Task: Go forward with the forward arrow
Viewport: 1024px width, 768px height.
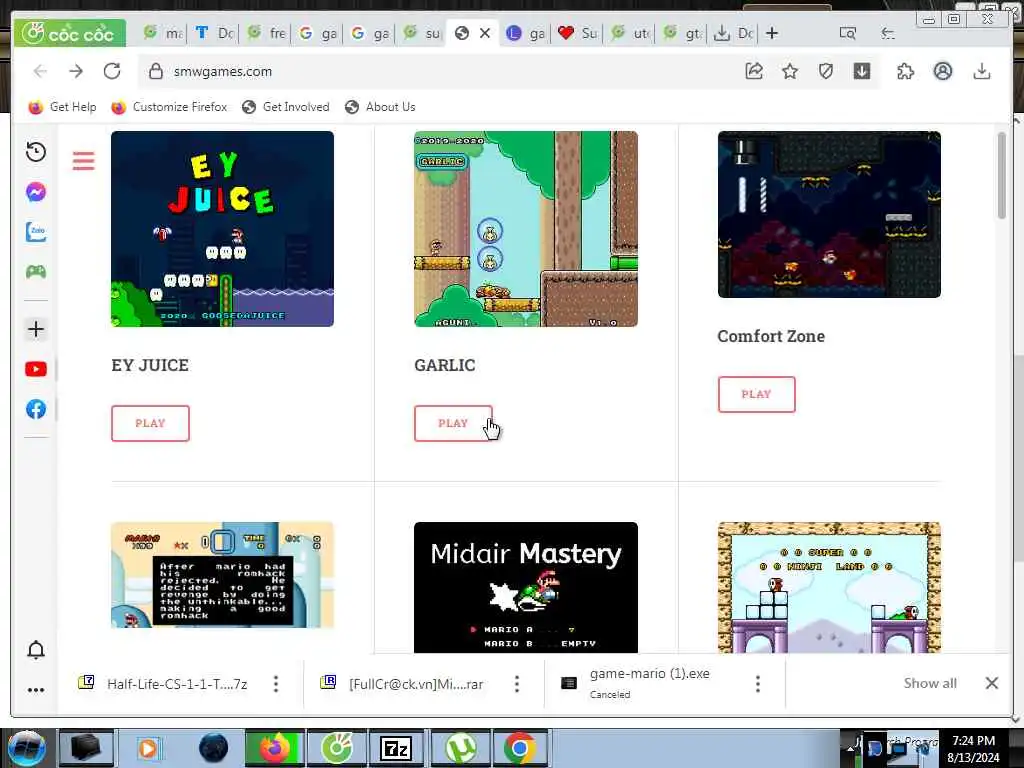Action: [76, 71]
